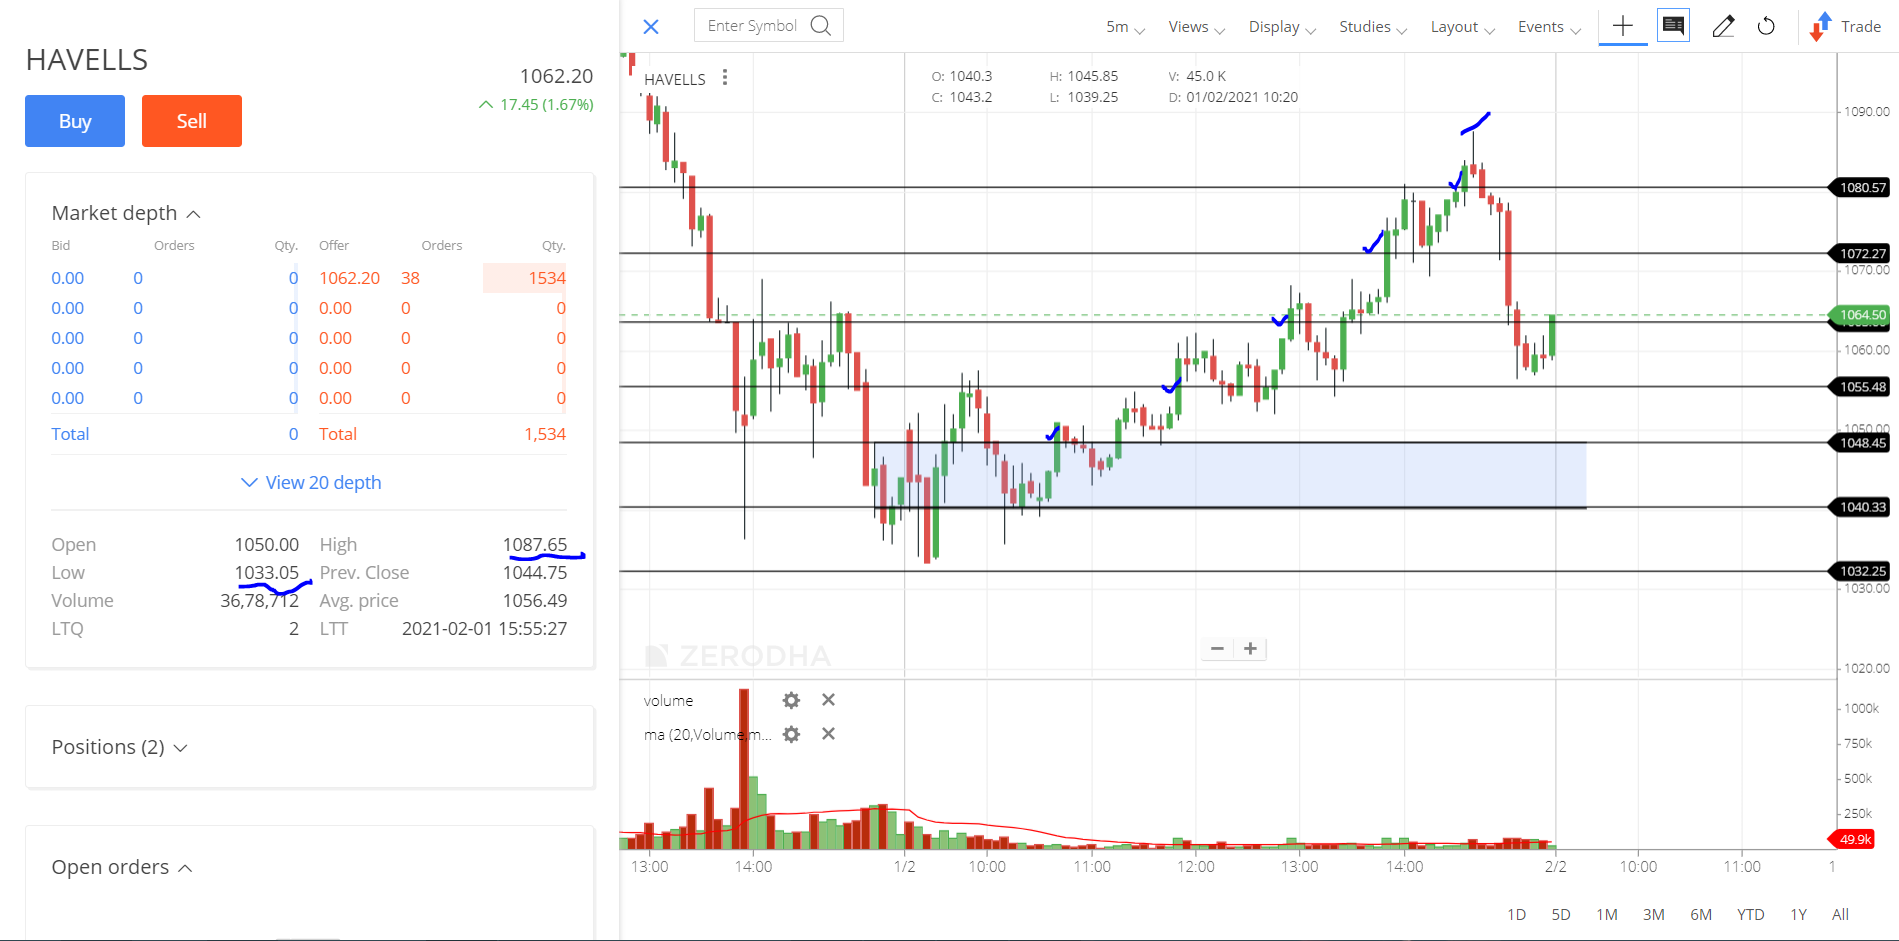1899x941 pixels.
Task: Open the 5m interval dropdown
Action: 1125,27
